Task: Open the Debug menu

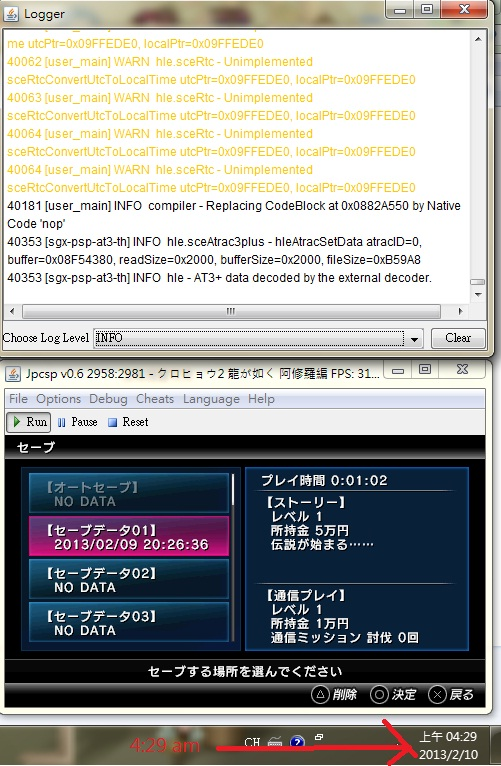Action: [108, 399]
